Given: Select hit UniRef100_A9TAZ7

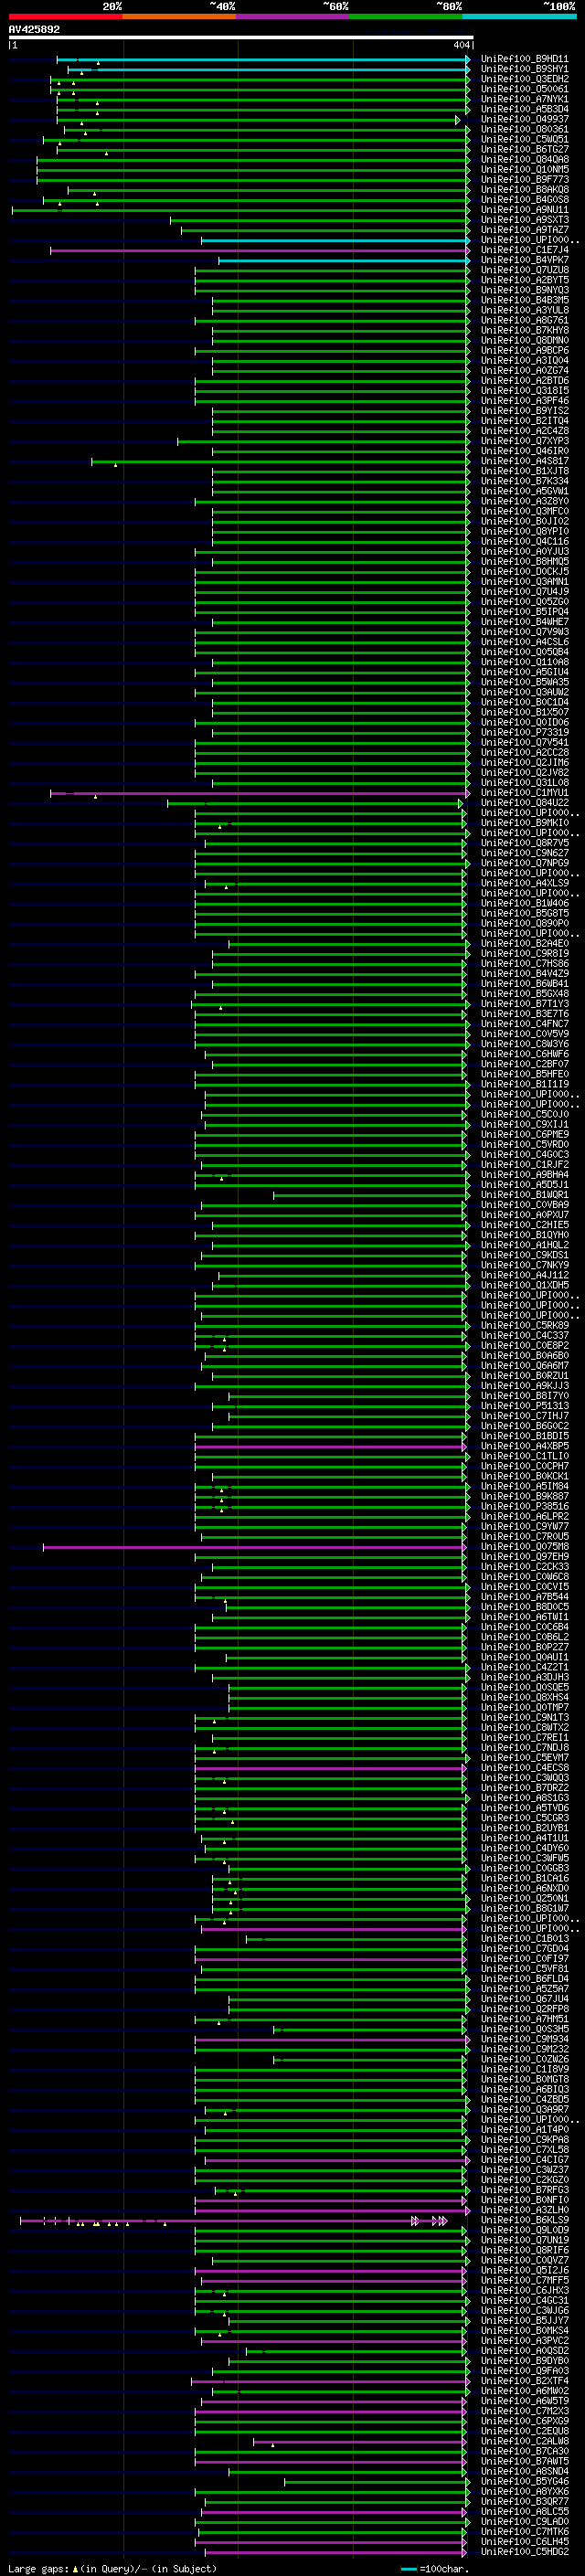Looking at the screenshot, I should [525, 230].
